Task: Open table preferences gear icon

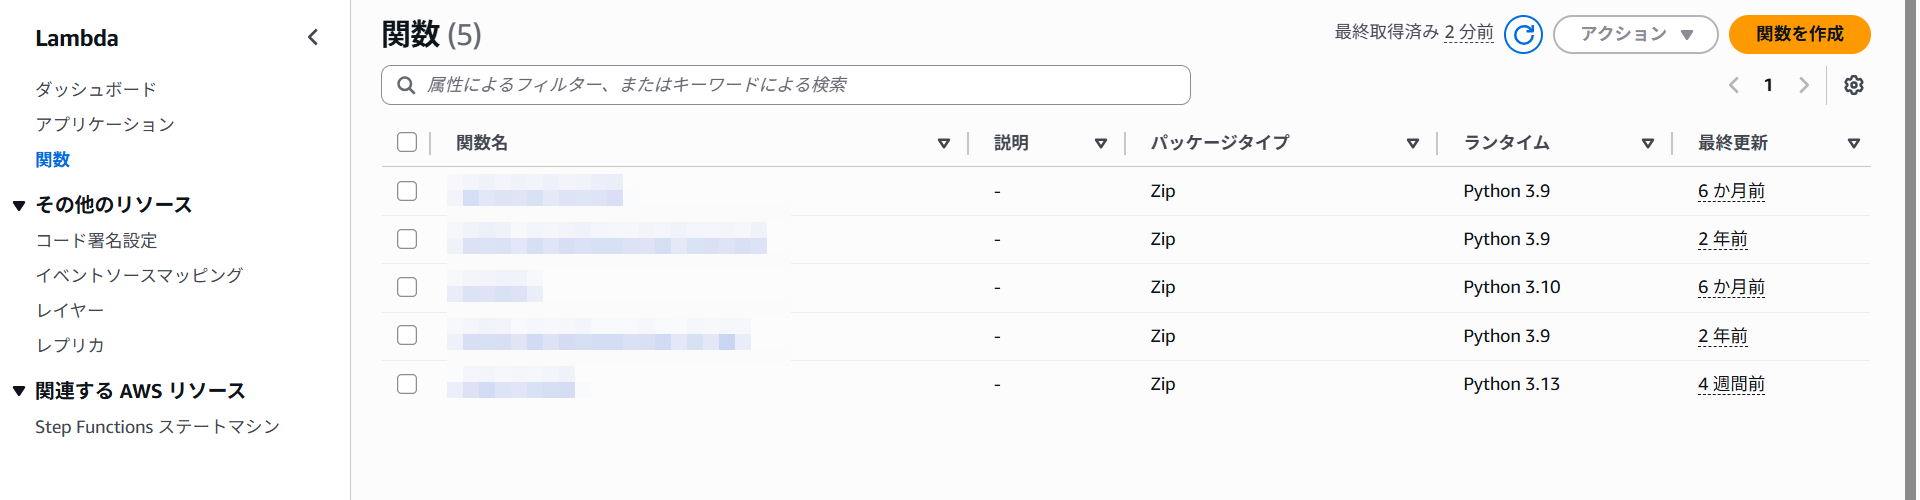Action: click(1853, 85)
